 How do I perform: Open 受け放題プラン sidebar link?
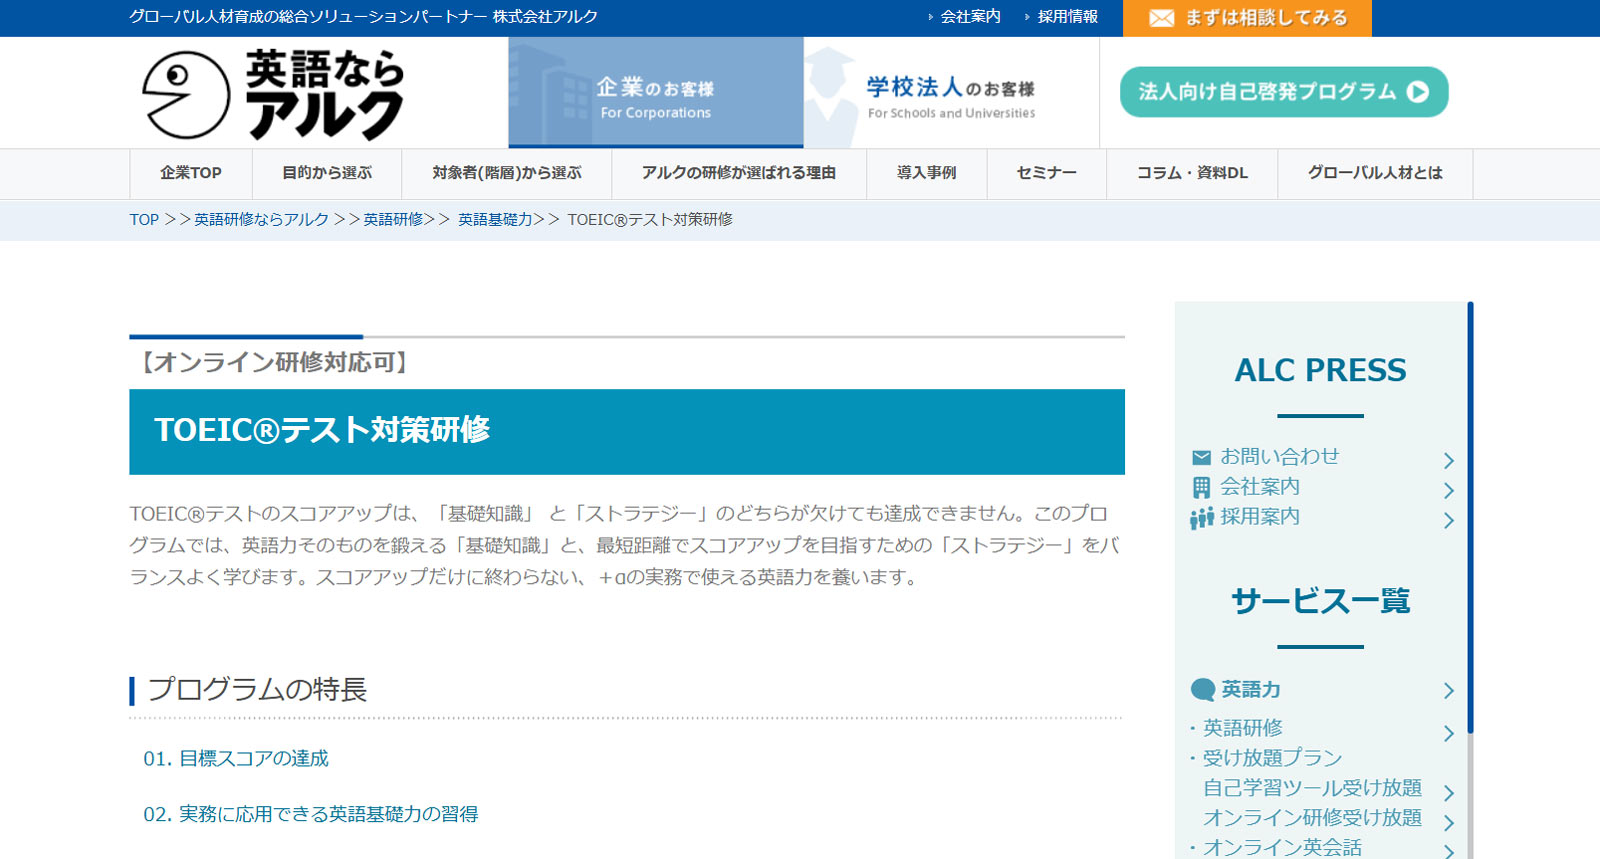(x=1272, y=758)
